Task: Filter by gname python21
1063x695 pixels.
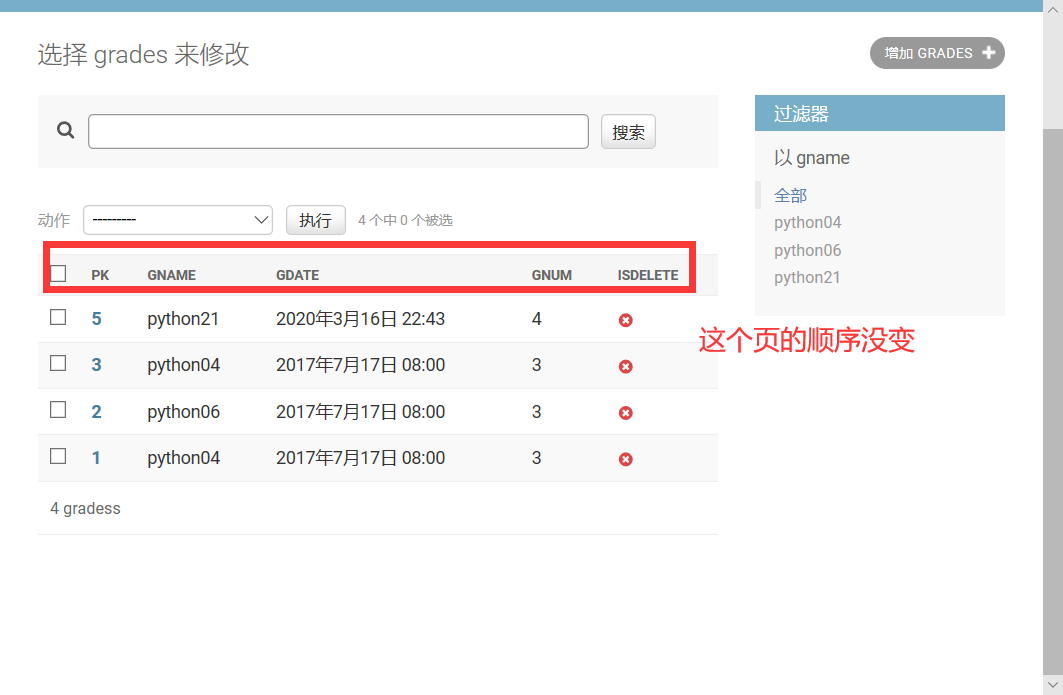Action: 807,277
